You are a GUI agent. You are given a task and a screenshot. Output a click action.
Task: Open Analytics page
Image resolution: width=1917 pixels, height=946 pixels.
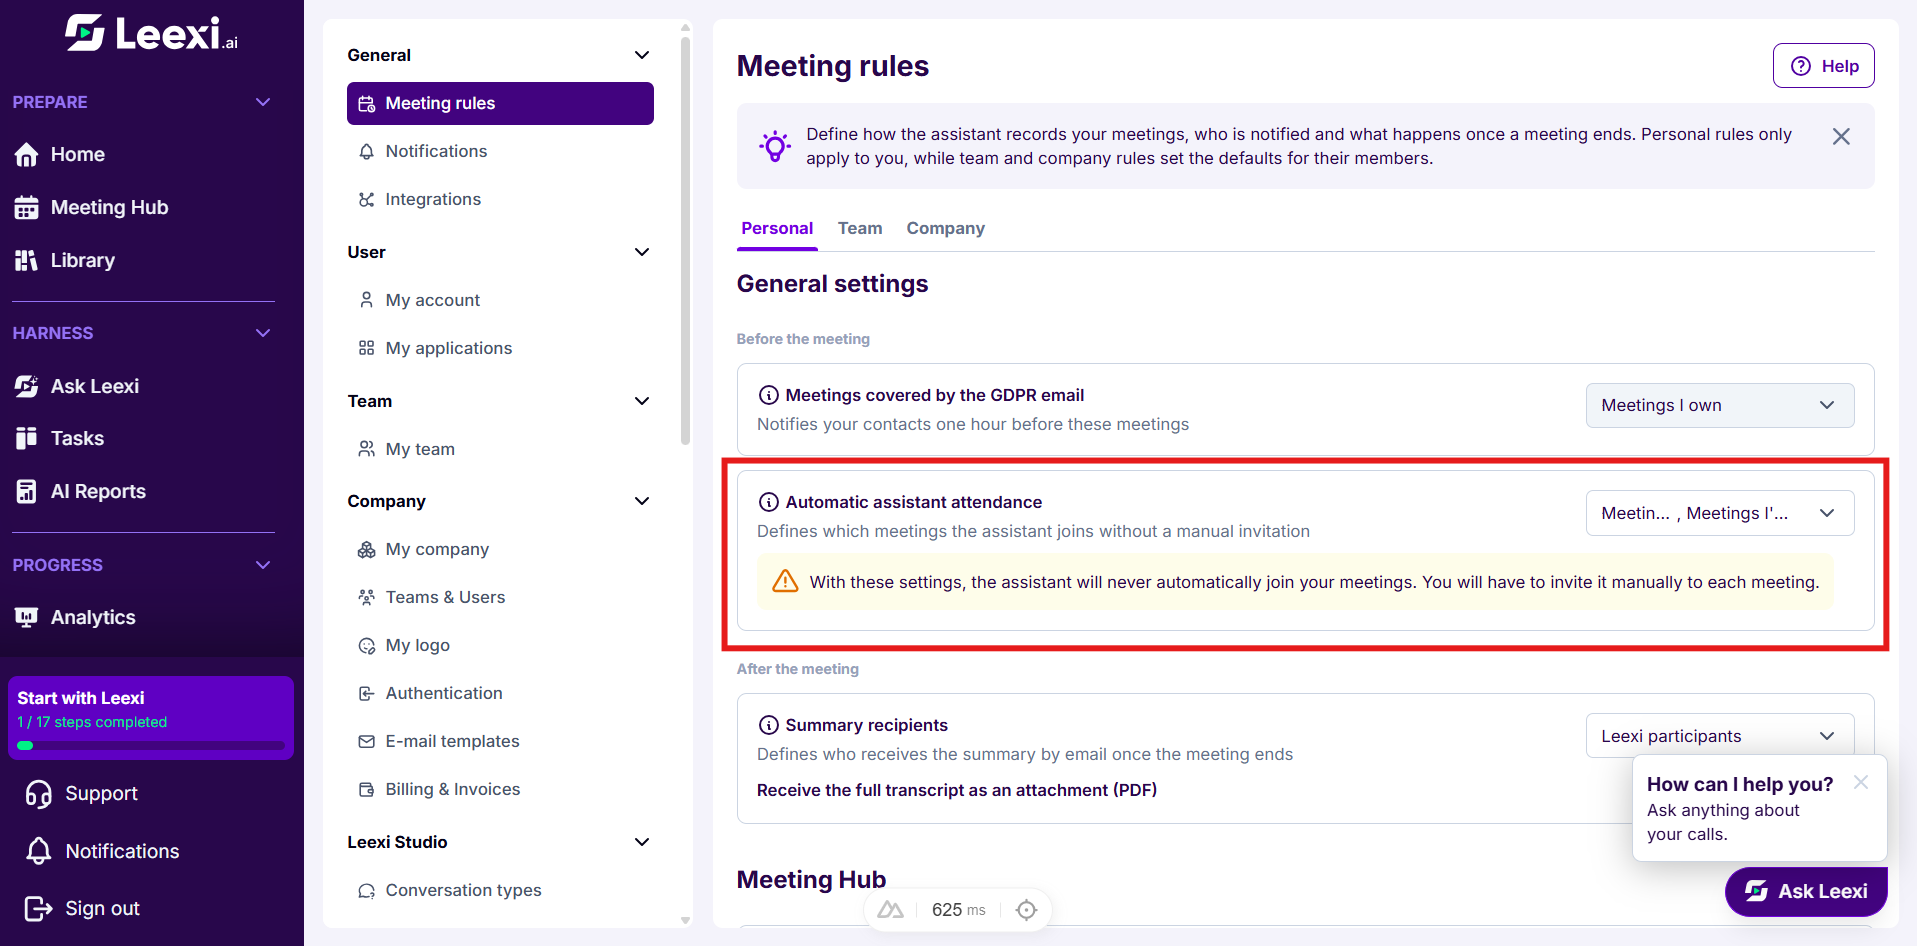[x=75, y=617]
